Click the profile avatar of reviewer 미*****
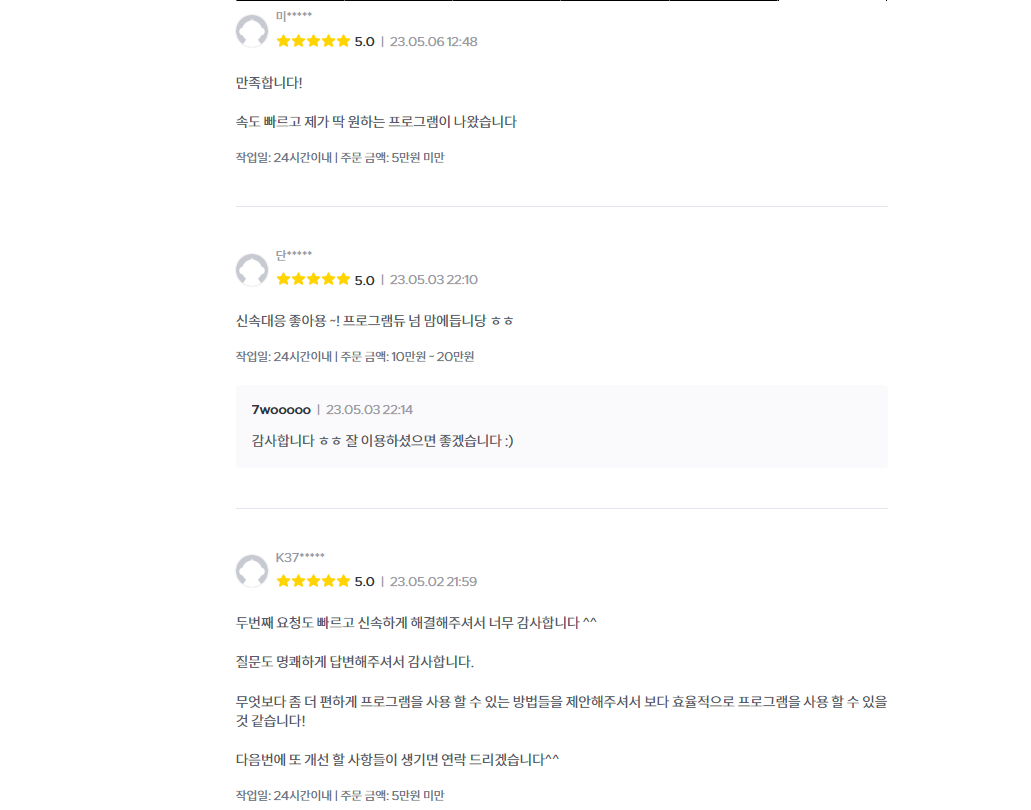Screen dimensions: 1031x810 tap(252, 31)
